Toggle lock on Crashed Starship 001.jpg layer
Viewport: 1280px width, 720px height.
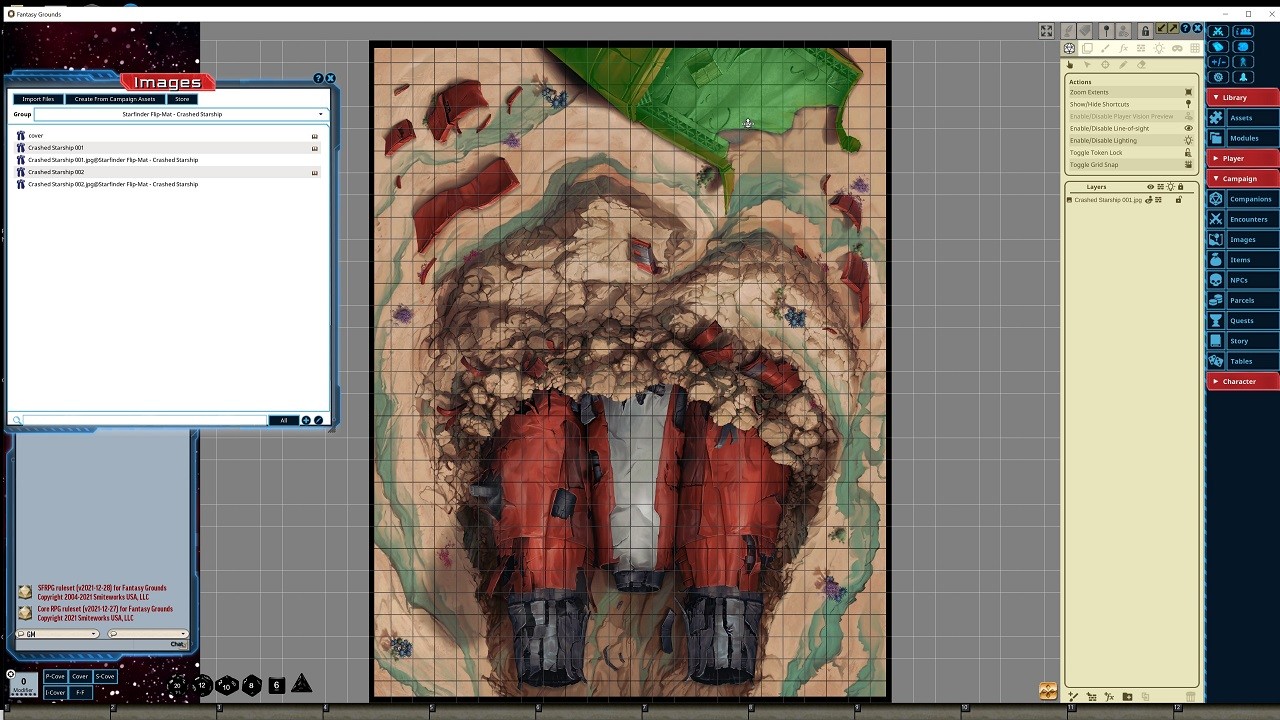click(x=1178, y=200)
